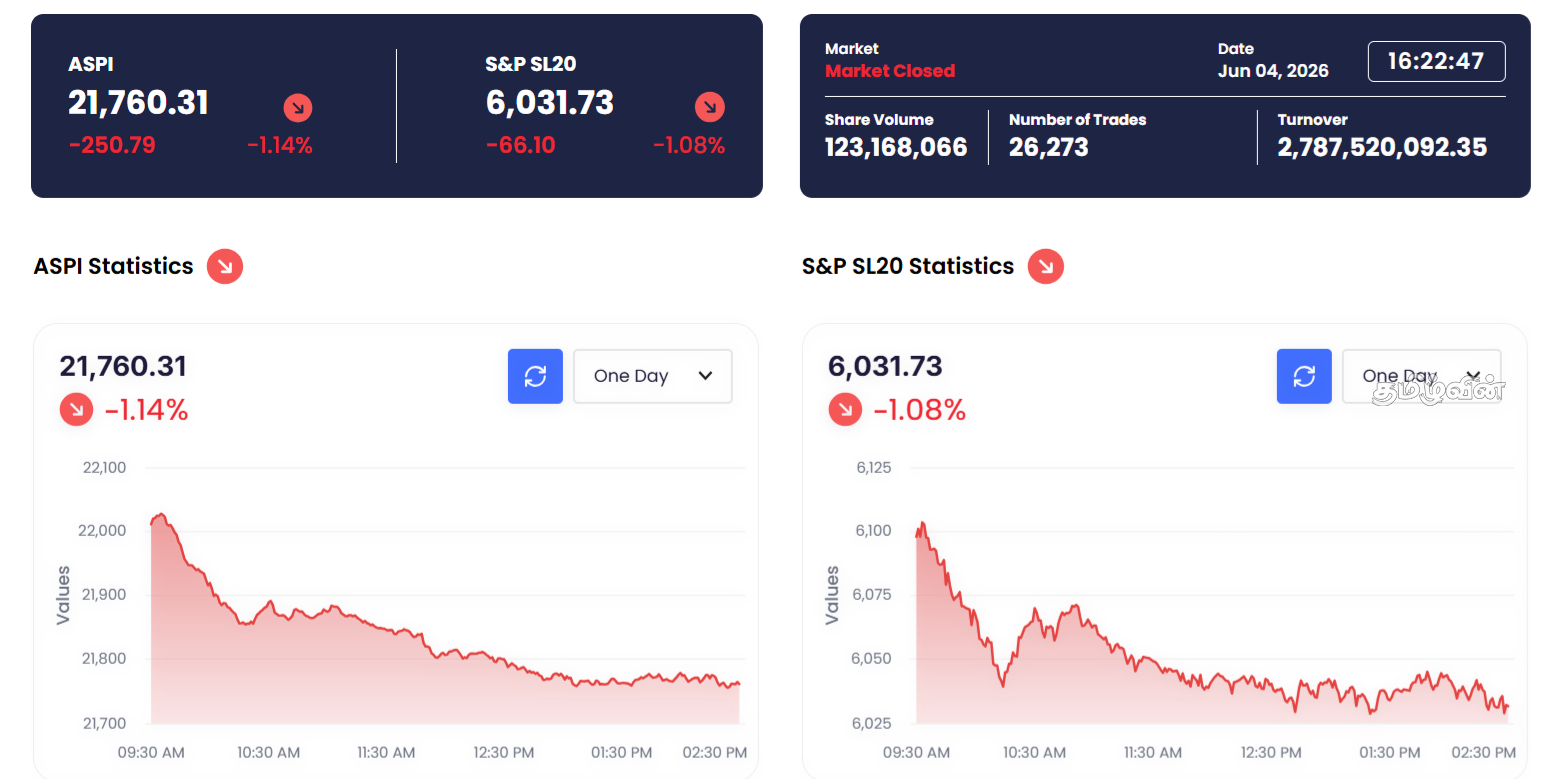Click the Market Closed status text

click(890, 71)
